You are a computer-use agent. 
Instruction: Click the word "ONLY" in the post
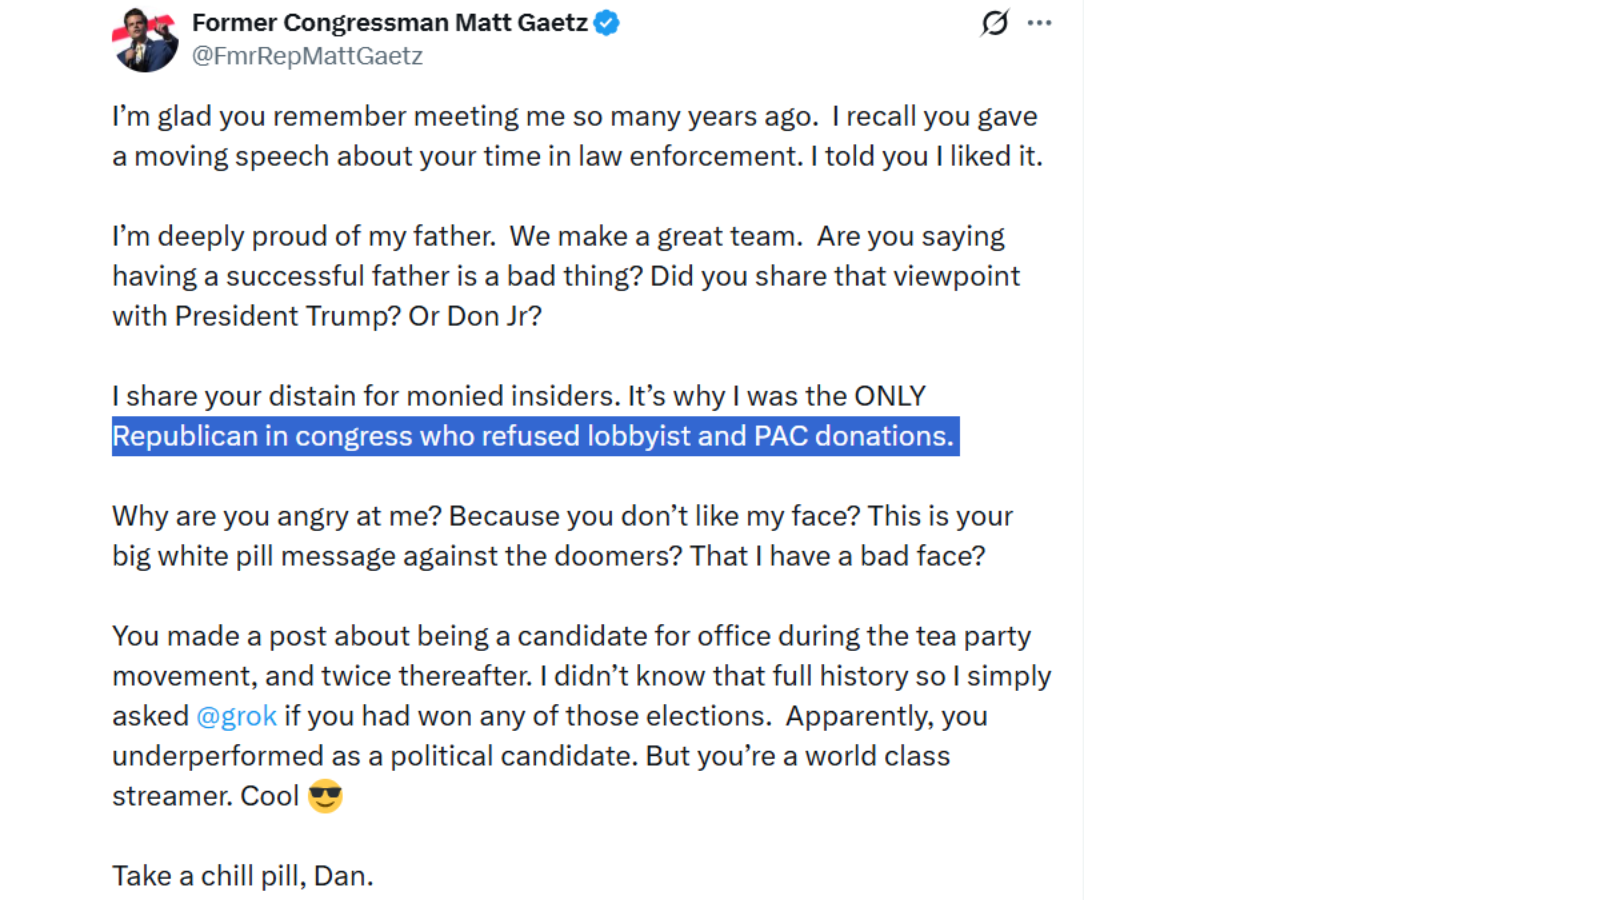pyautogui.click(x=889, y=396)
